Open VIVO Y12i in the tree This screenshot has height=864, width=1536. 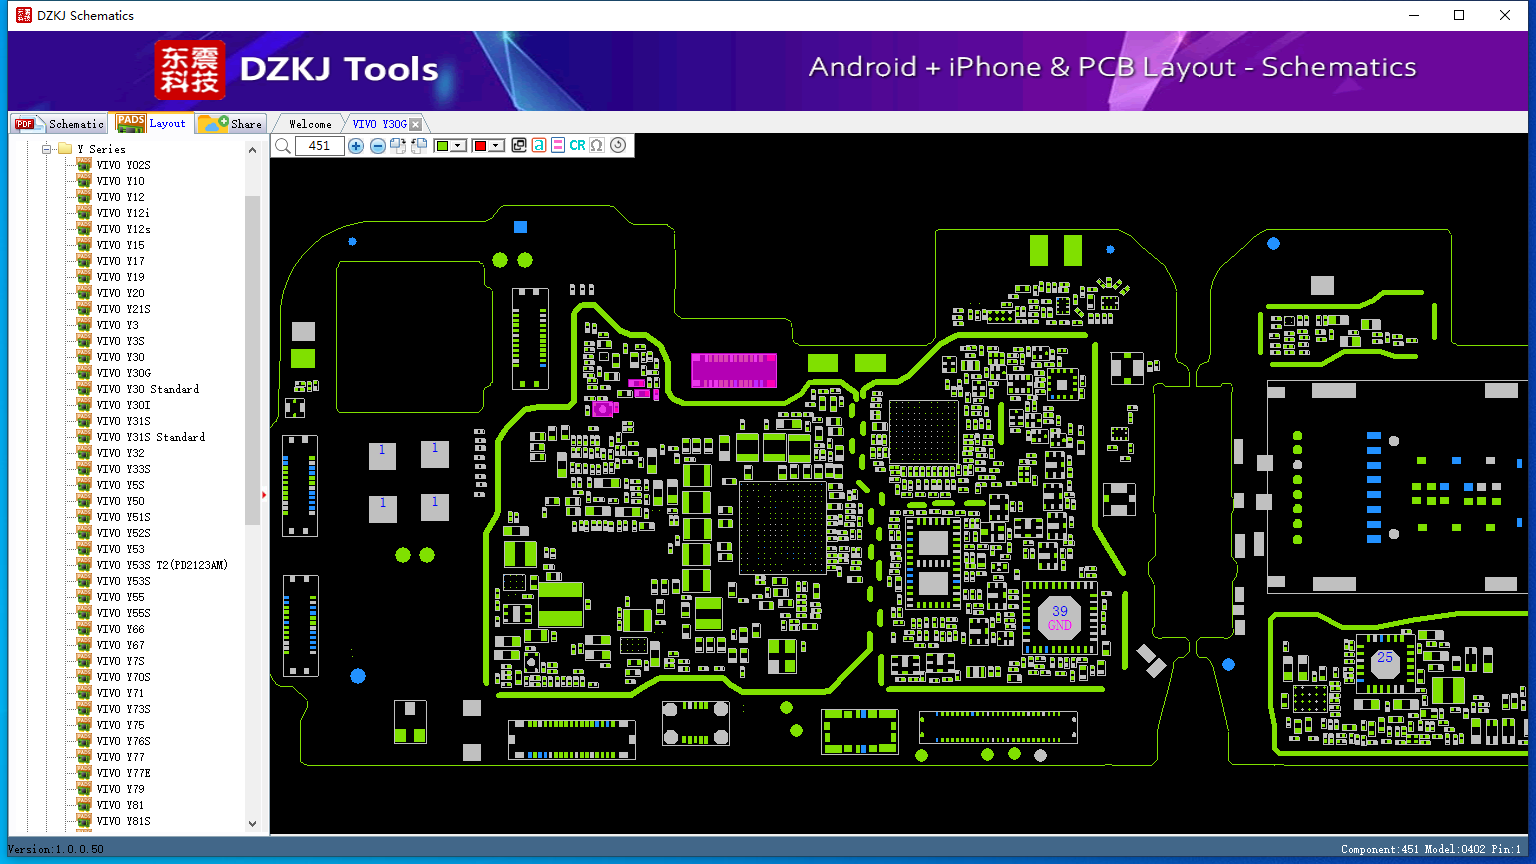(123, 213)
